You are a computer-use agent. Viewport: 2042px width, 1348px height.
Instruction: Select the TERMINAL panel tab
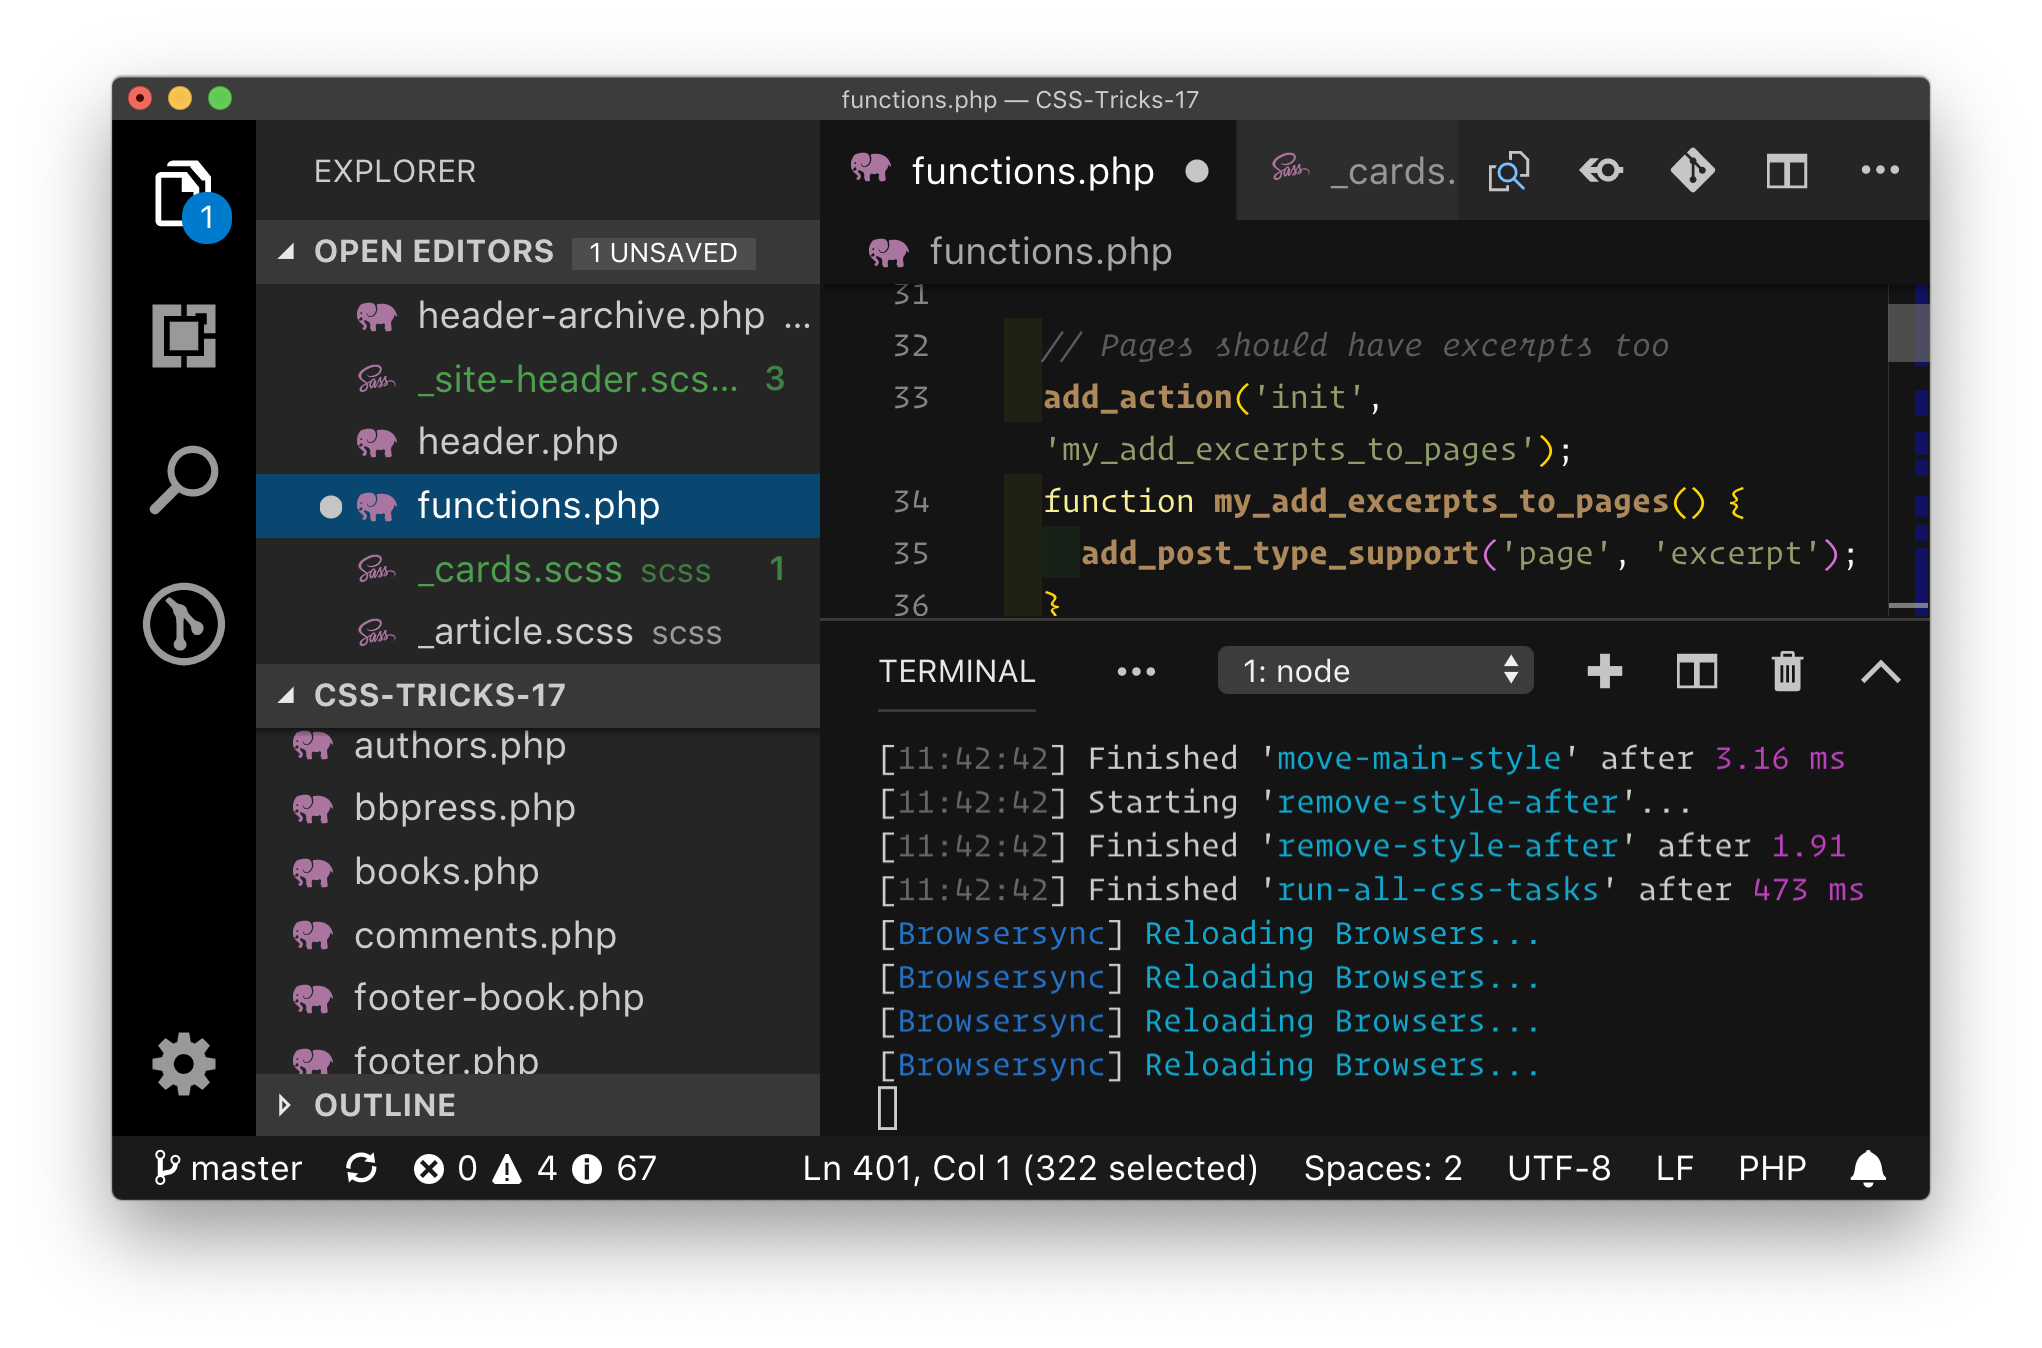pos(956,671)
